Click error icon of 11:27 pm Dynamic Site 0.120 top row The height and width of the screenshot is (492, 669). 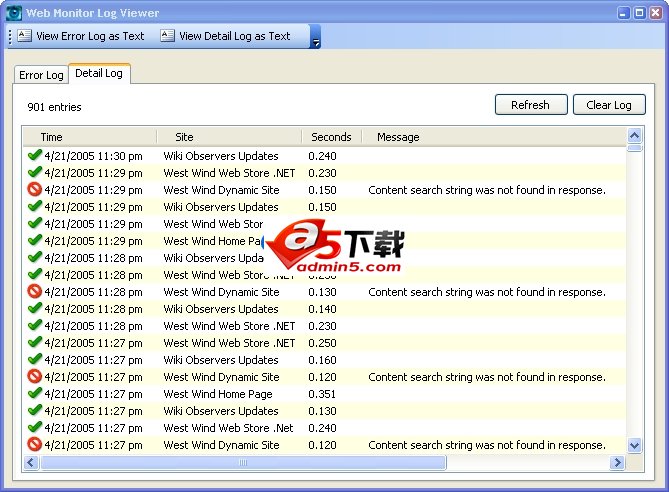pyautogui.click(x=35, y=376)
